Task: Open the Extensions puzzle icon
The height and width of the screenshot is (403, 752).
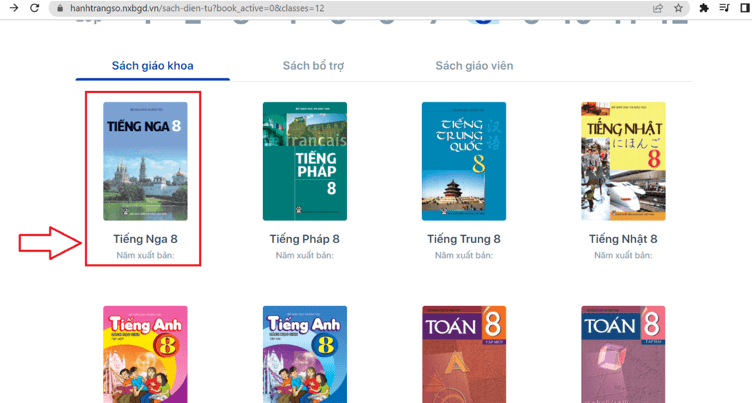Action: [704, 8]
